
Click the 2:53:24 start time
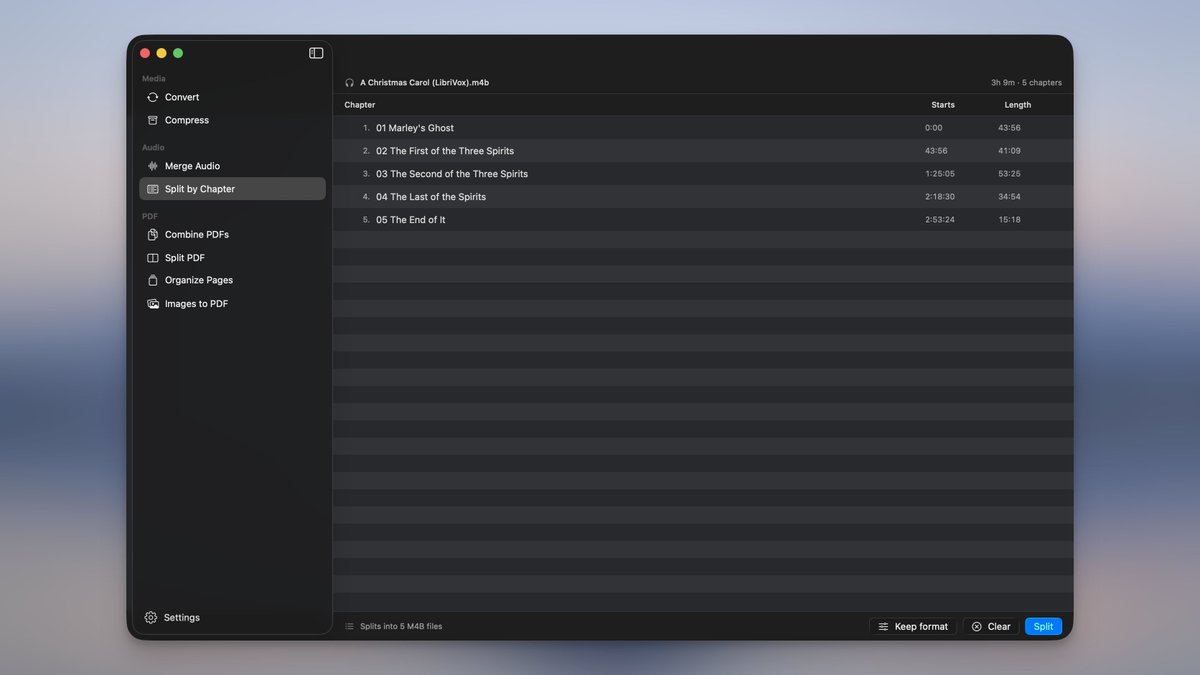coord(940,220)
